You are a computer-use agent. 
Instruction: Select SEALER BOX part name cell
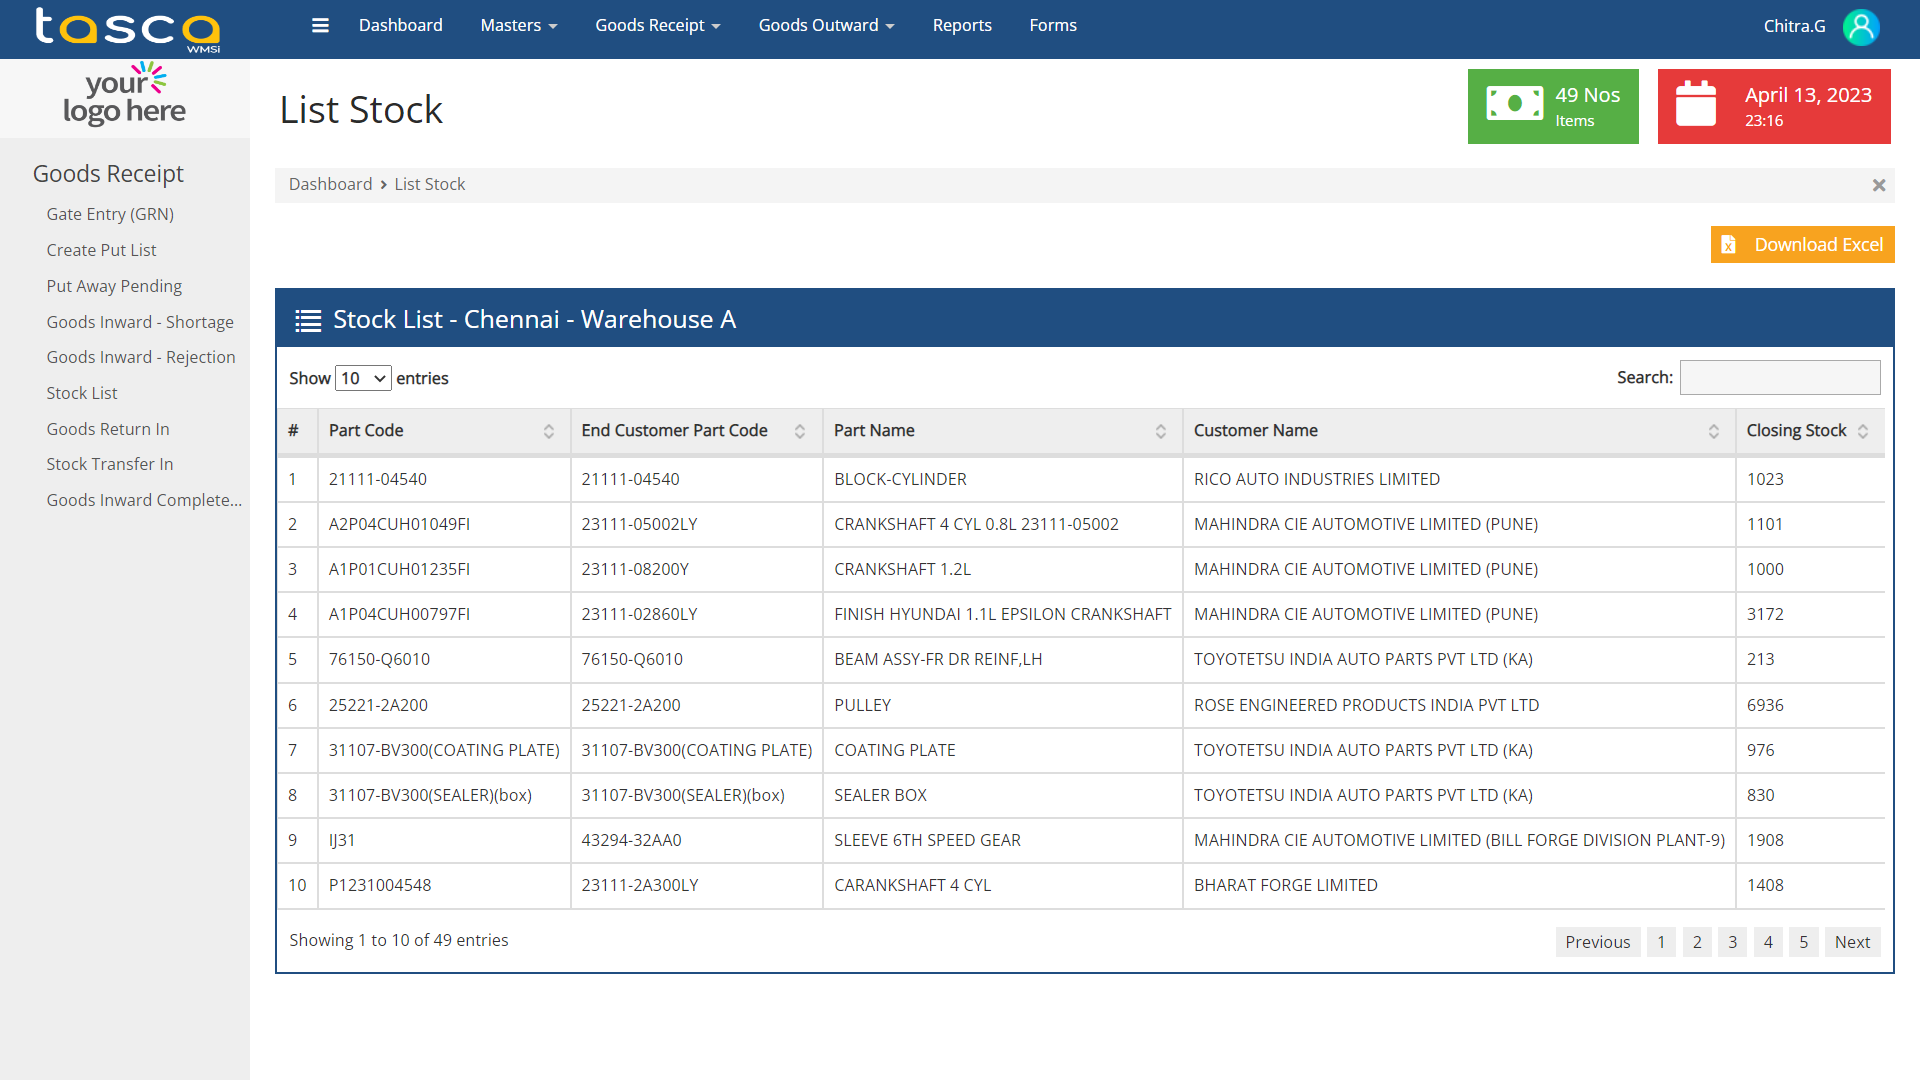[1002, 796]
